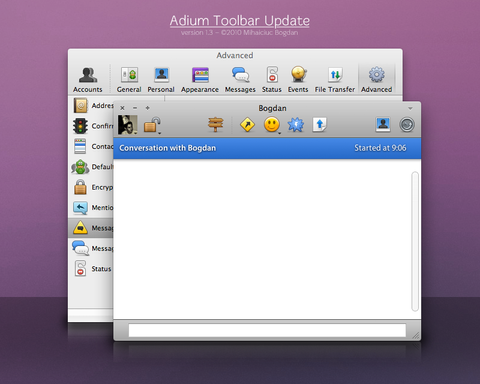The image size is (480, 384).
Task: Open the Personal preferences pane
Action: tap(161, 79)
